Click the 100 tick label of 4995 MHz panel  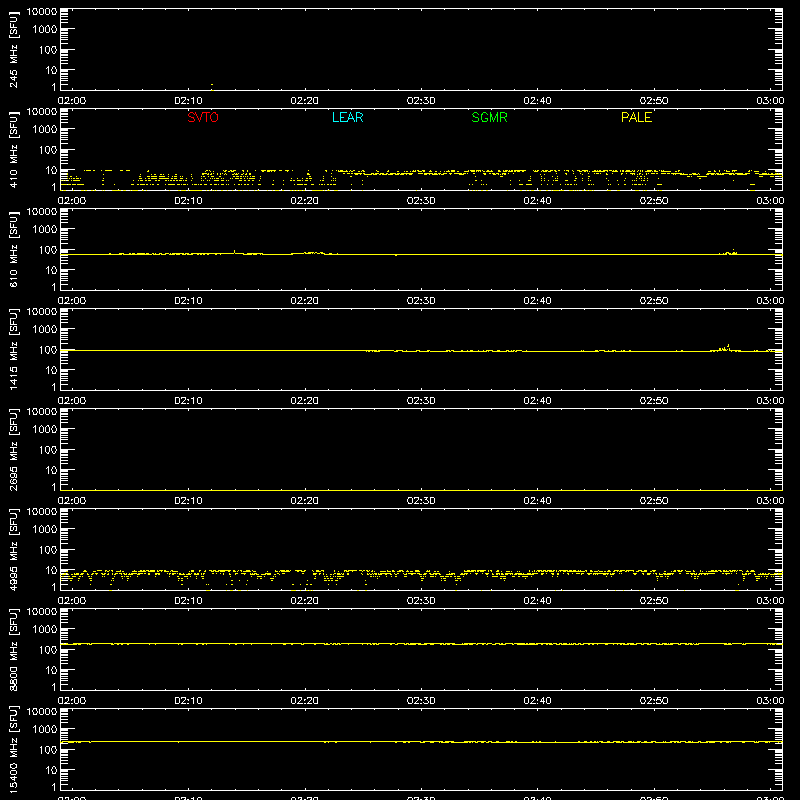[48, 550]
